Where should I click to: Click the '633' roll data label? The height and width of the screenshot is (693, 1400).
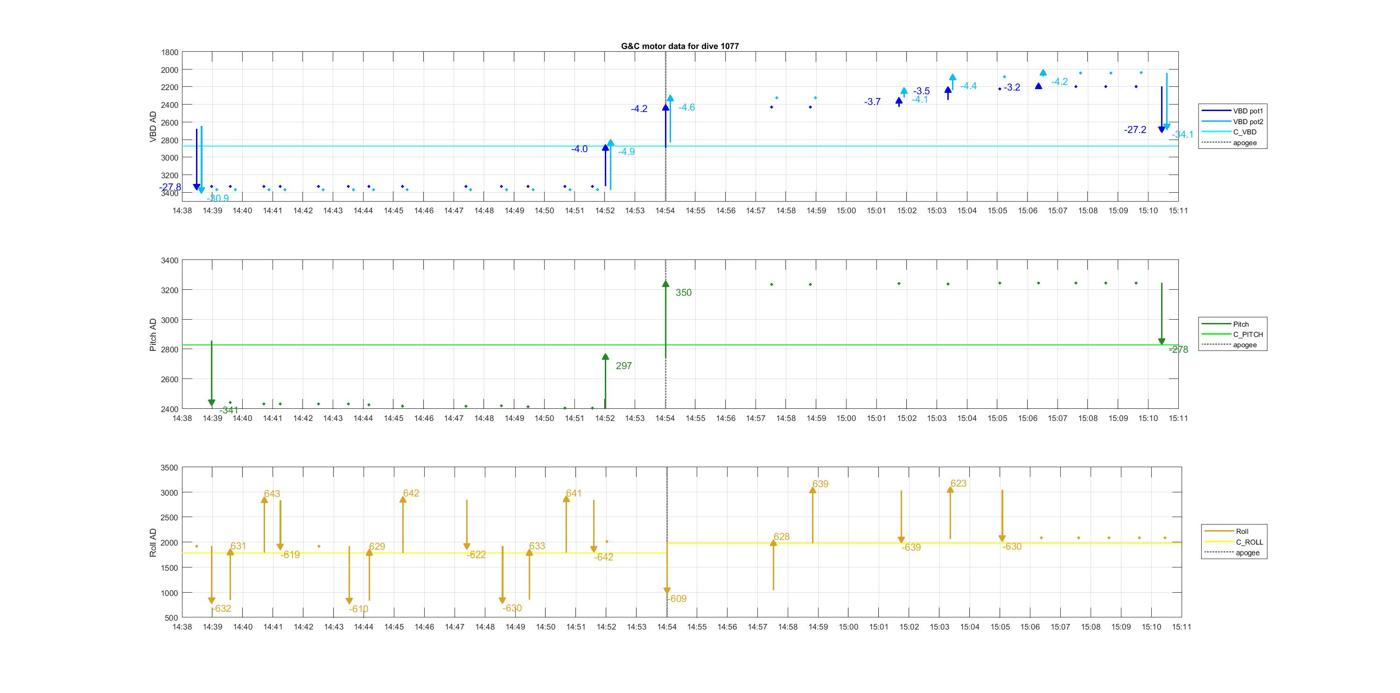[537, 546]
